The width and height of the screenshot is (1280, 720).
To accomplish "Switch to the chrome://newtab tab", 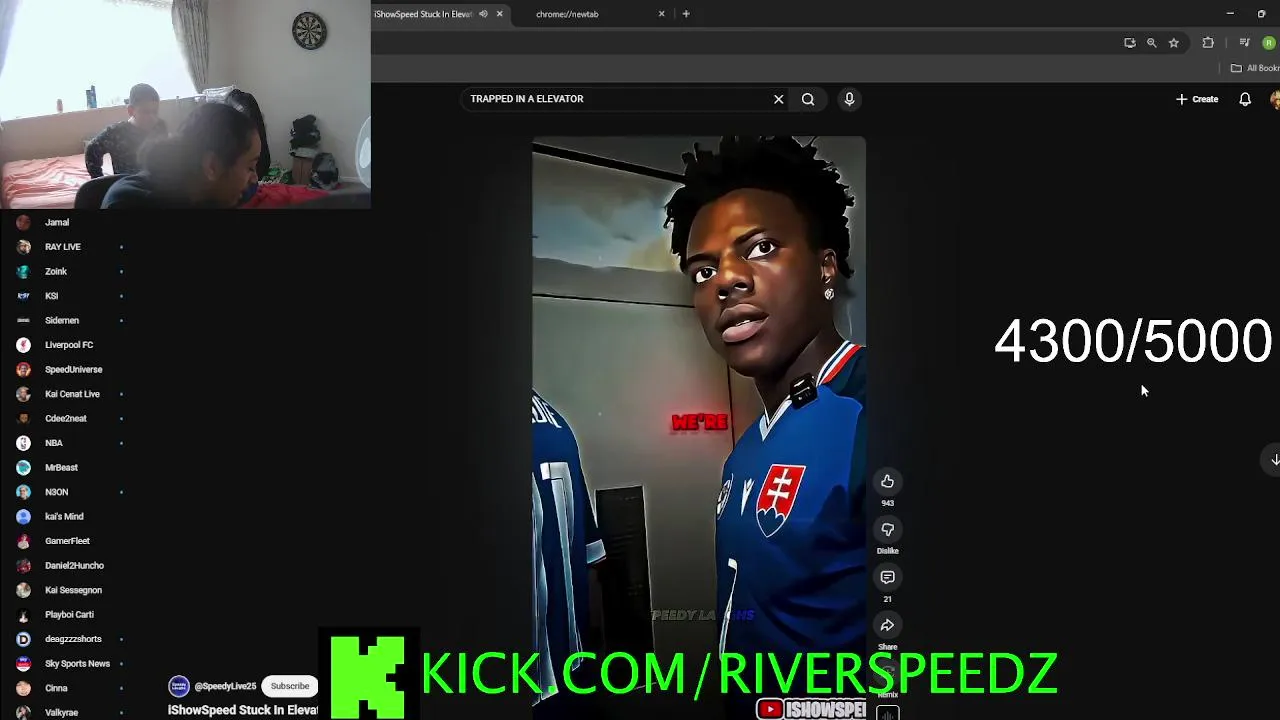I will (590, 14).
